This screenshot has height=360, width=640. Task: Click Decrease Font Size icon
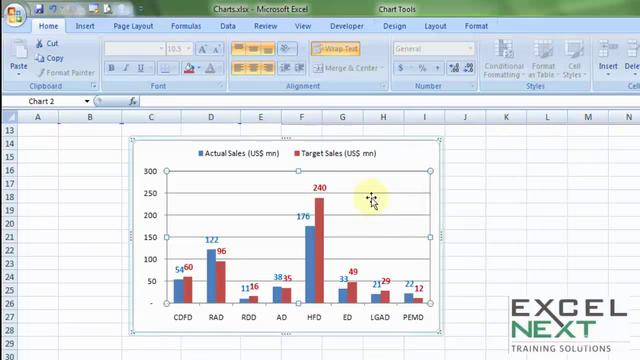point(216,49)
